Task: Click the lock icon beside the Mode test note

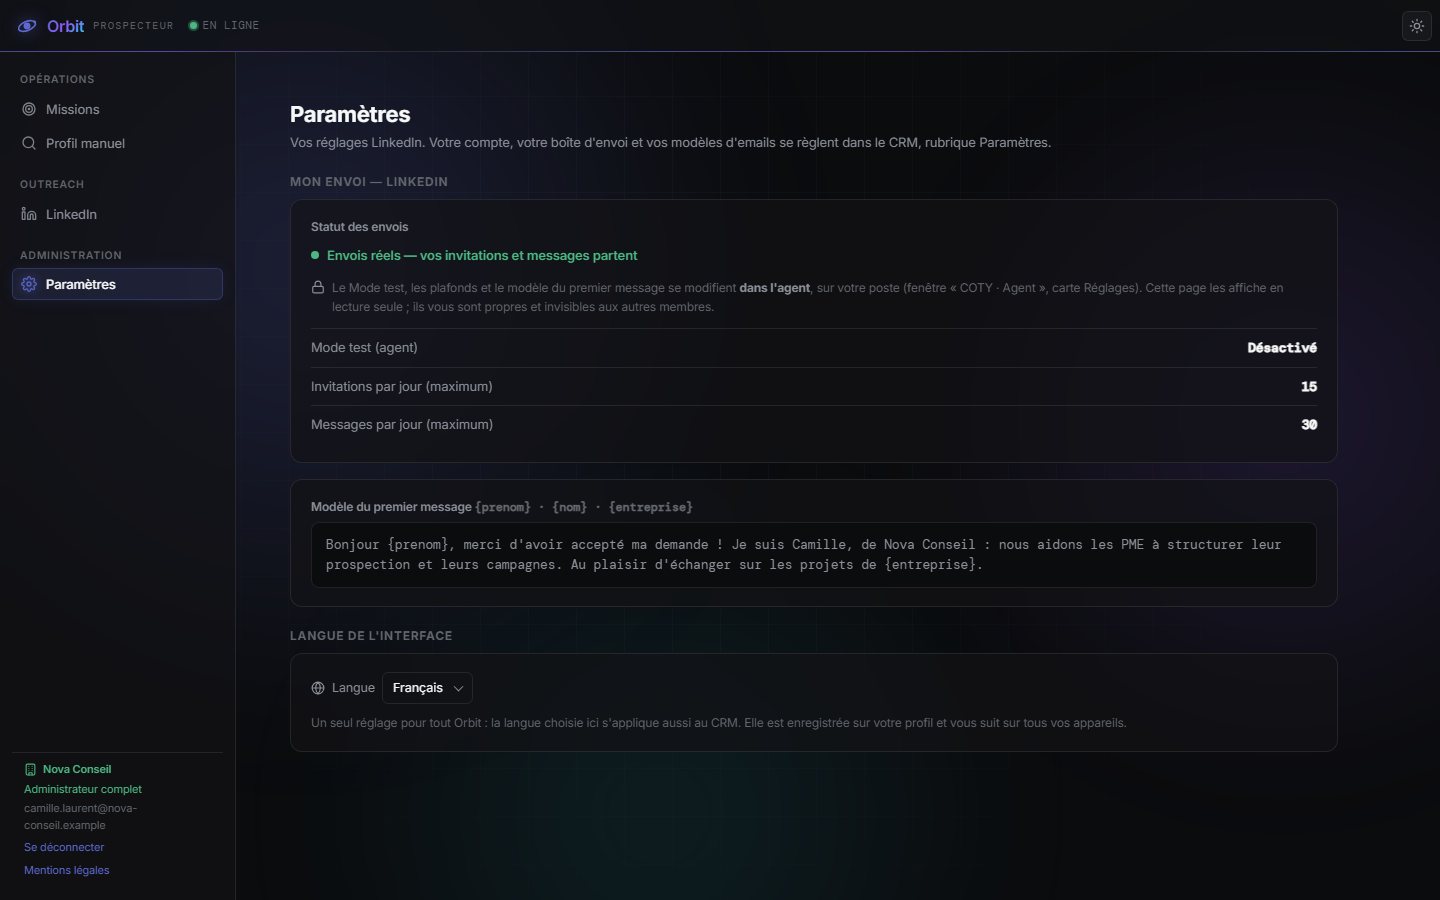Action: [x=318, y=288]
